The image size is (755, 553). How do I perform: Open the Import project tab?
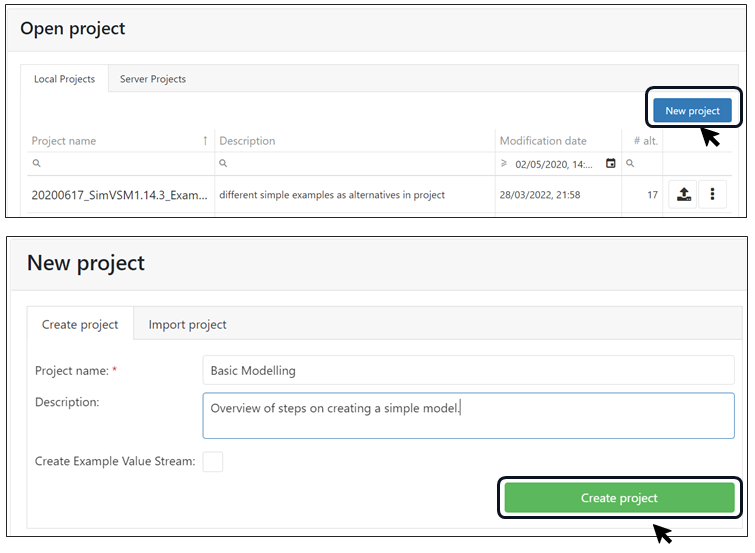(187, 324)
